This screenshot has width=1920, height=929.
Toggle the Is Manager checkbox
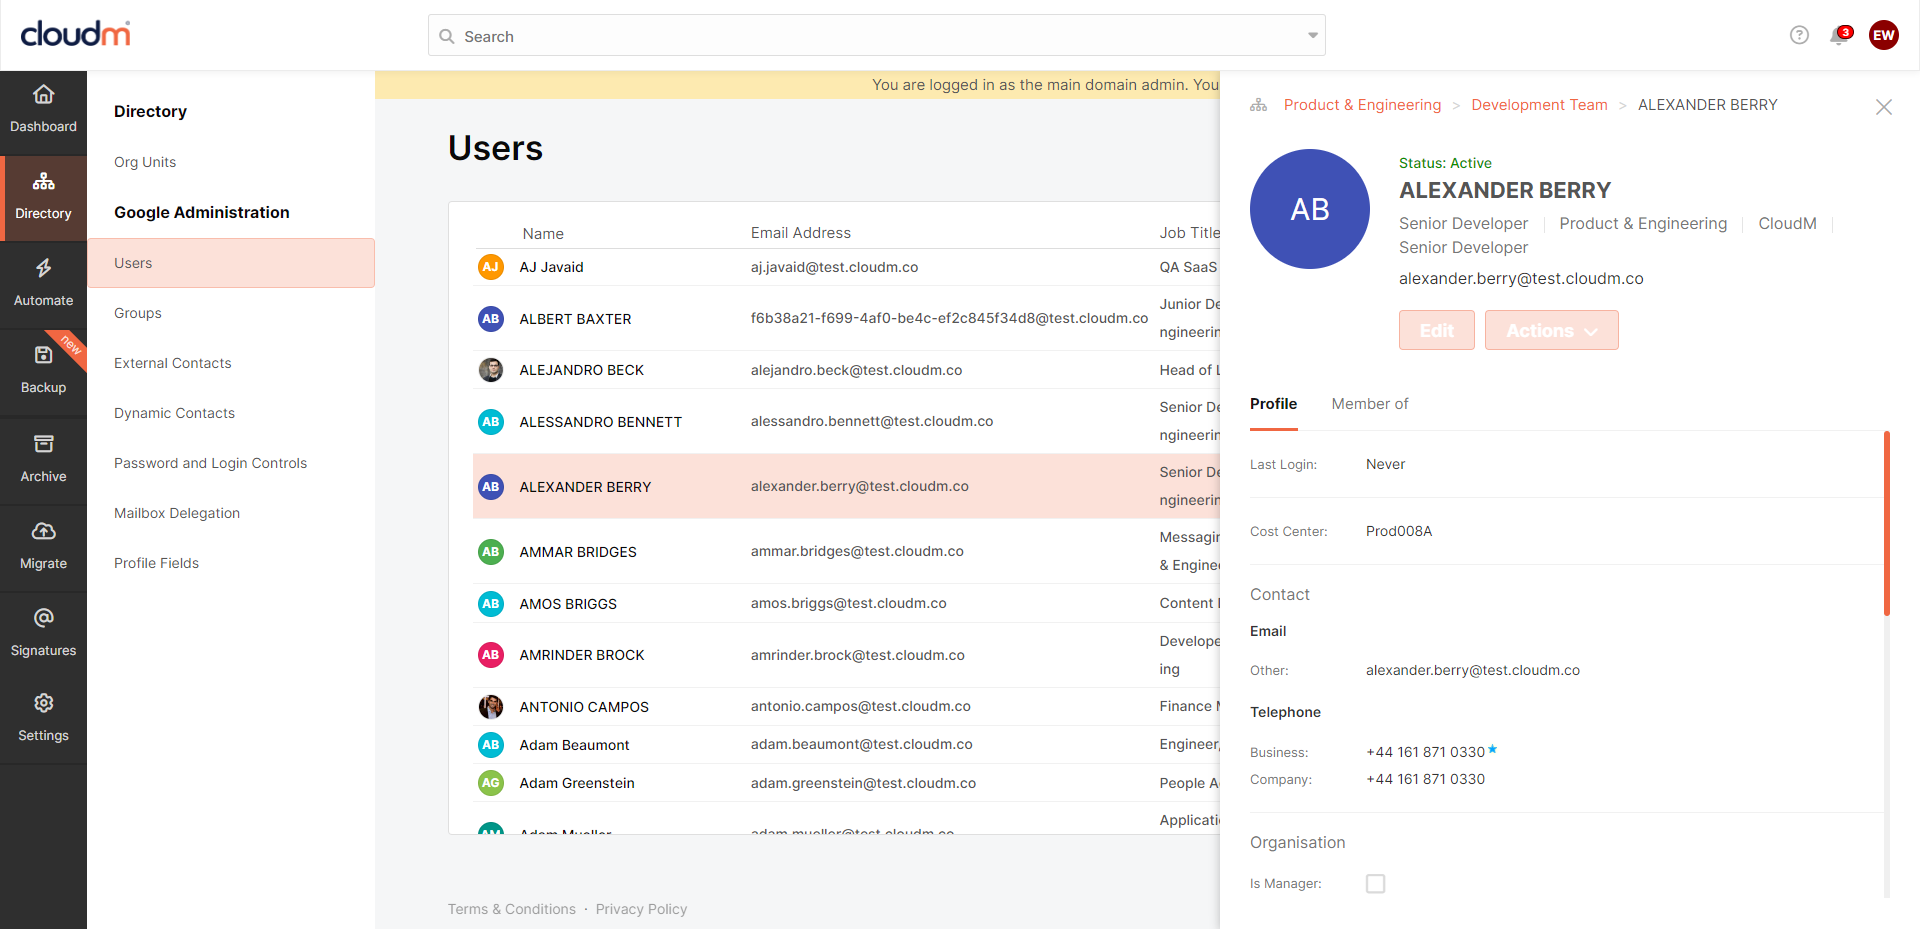click(1376, 884)
